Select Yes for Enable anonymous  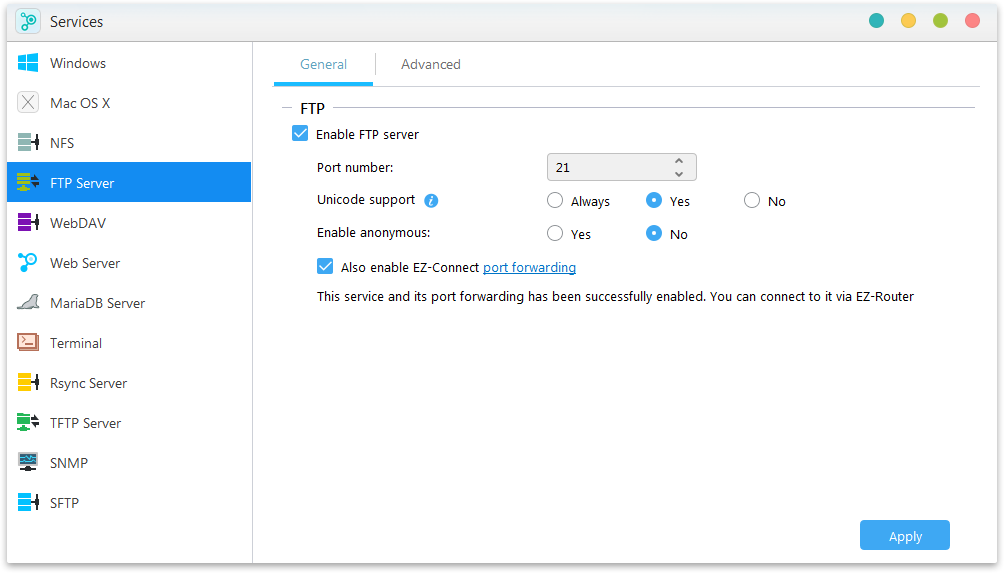pyautogui.click(x=555, y=233)
